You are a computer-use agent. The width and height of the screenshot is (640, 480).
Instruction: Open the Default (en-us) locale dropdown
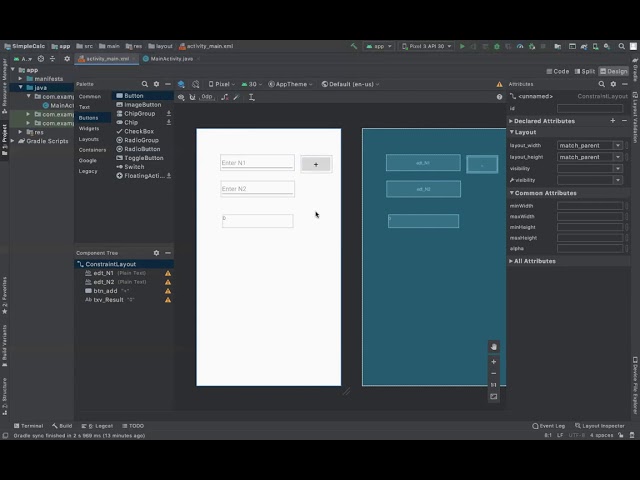(x=350, y=84)
